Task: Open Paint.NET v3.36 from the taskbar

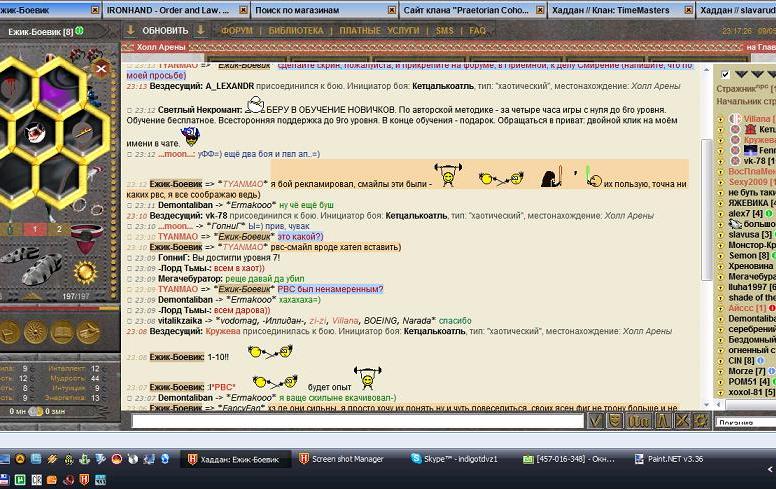Action: [670, 459]
